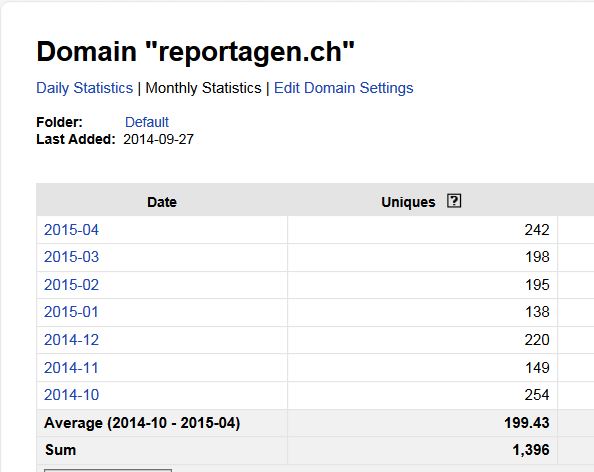Click the Date column header
The image size is (594, 472).
pyautogui.click(x=162, y=202)
